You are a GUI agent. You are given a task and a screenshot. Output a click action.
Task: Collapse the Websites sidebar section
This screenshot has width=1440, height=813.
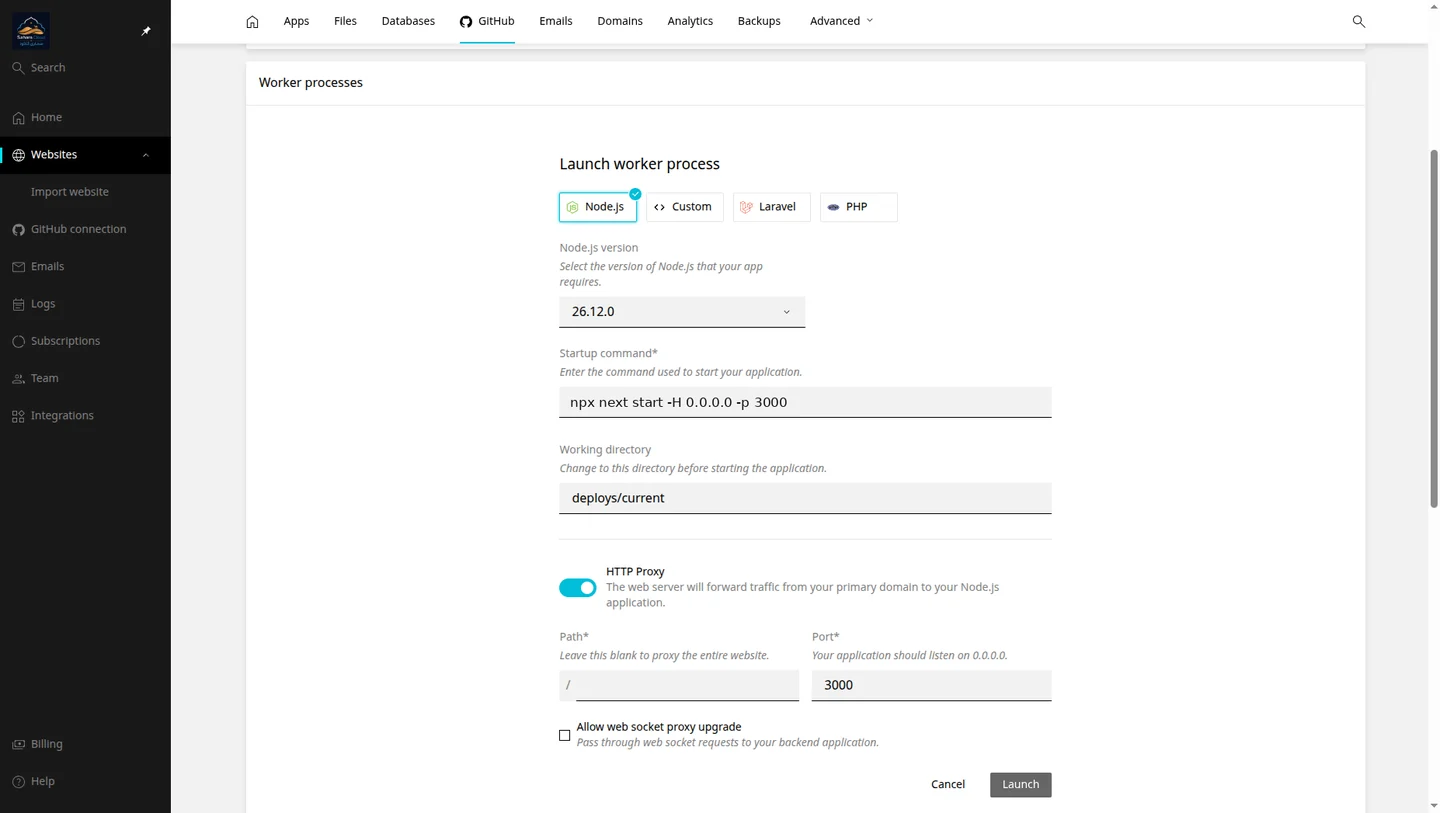click(146, 155)
